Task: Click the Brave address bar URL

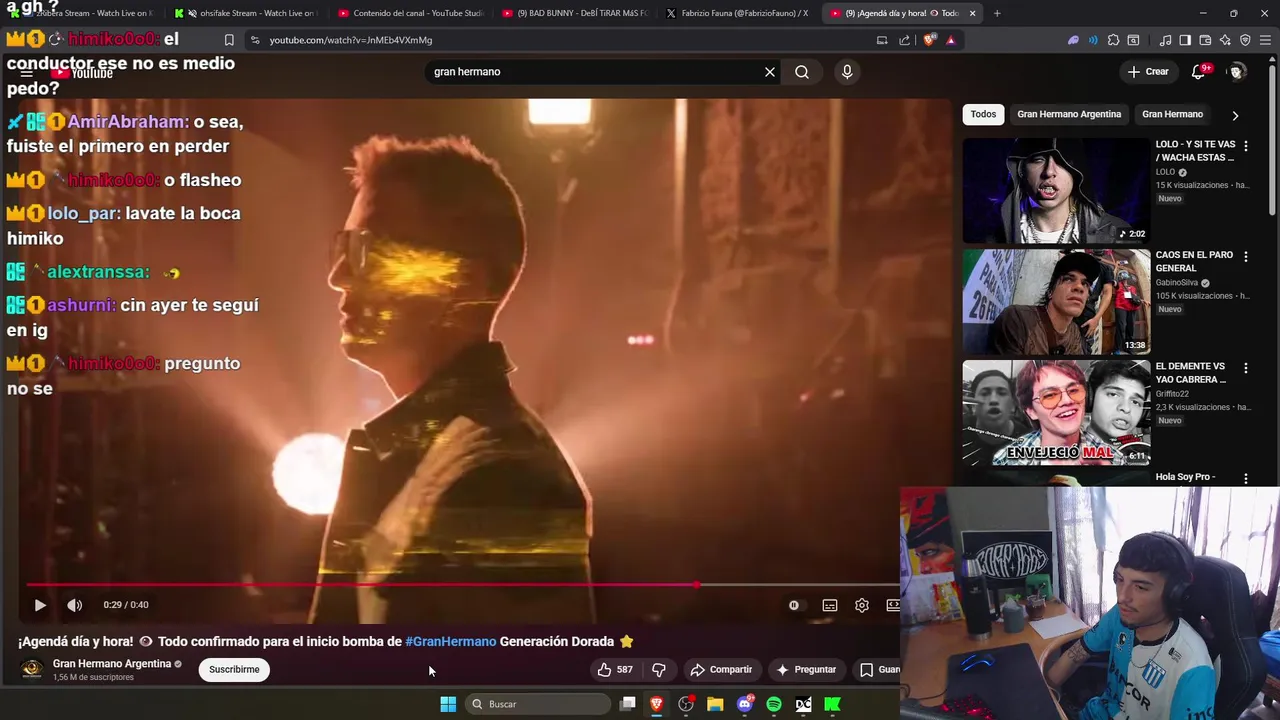Action: (x=351, y=40)
